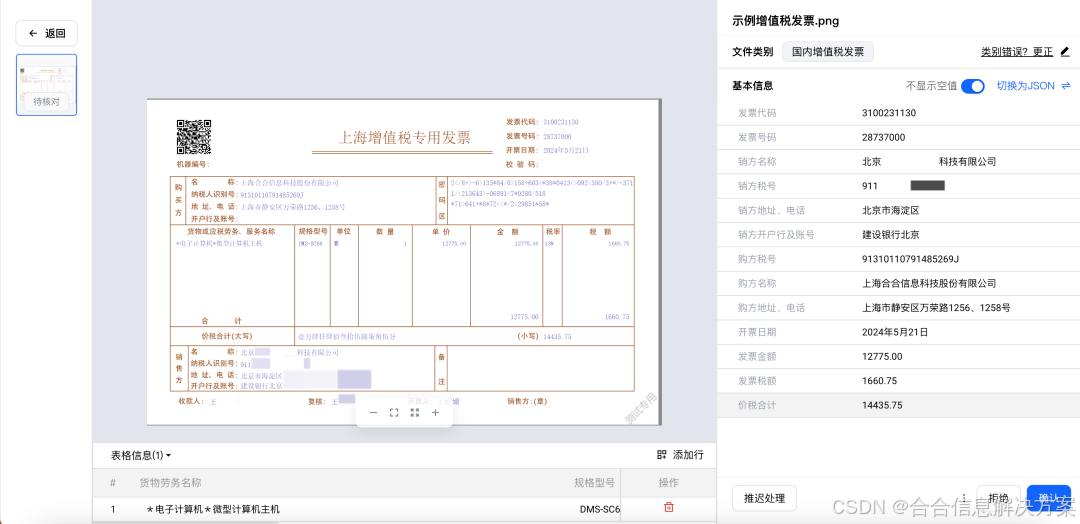This screenshot has height=524, width=1080.
Task: Open the three-dot more options icon
Action: click(964, 498)
